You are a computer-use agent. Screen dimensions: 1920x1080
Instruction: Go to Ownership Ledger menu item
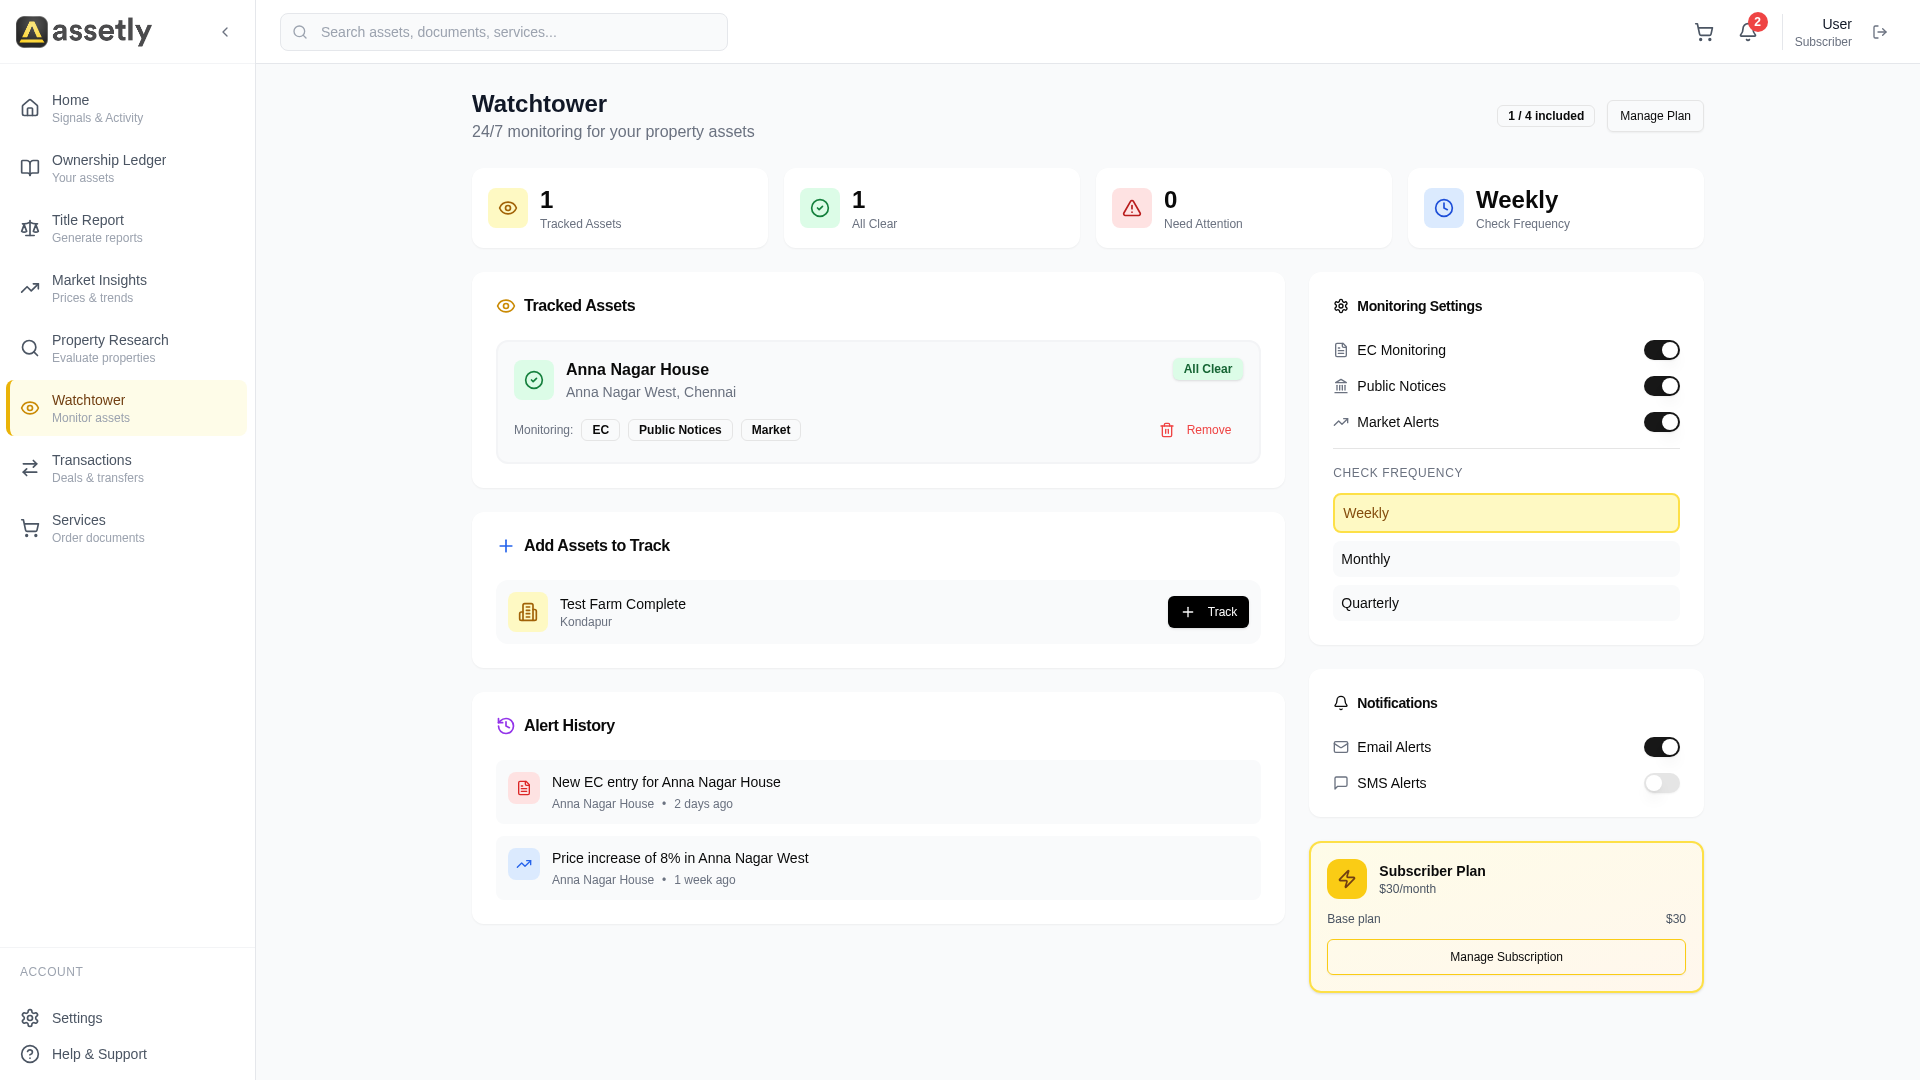pyautogui.click(x=108, y=168)
